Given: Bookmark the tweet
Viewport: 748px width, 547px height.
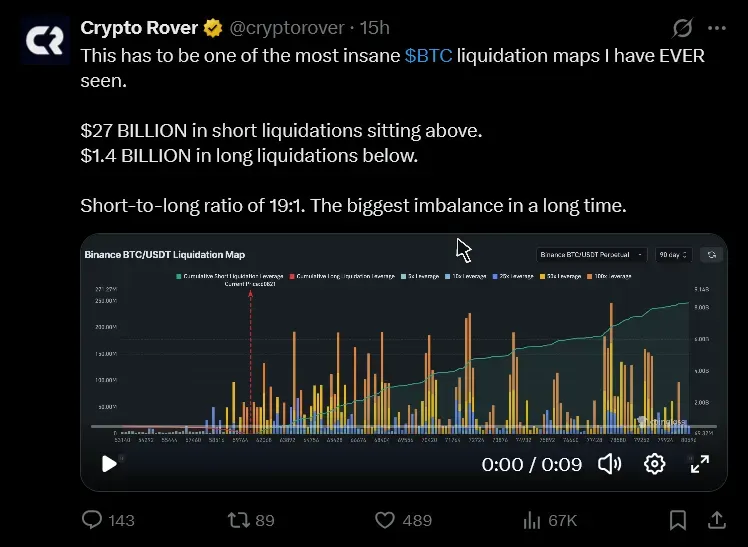Looking at the screenshot, I should [677, 520].
